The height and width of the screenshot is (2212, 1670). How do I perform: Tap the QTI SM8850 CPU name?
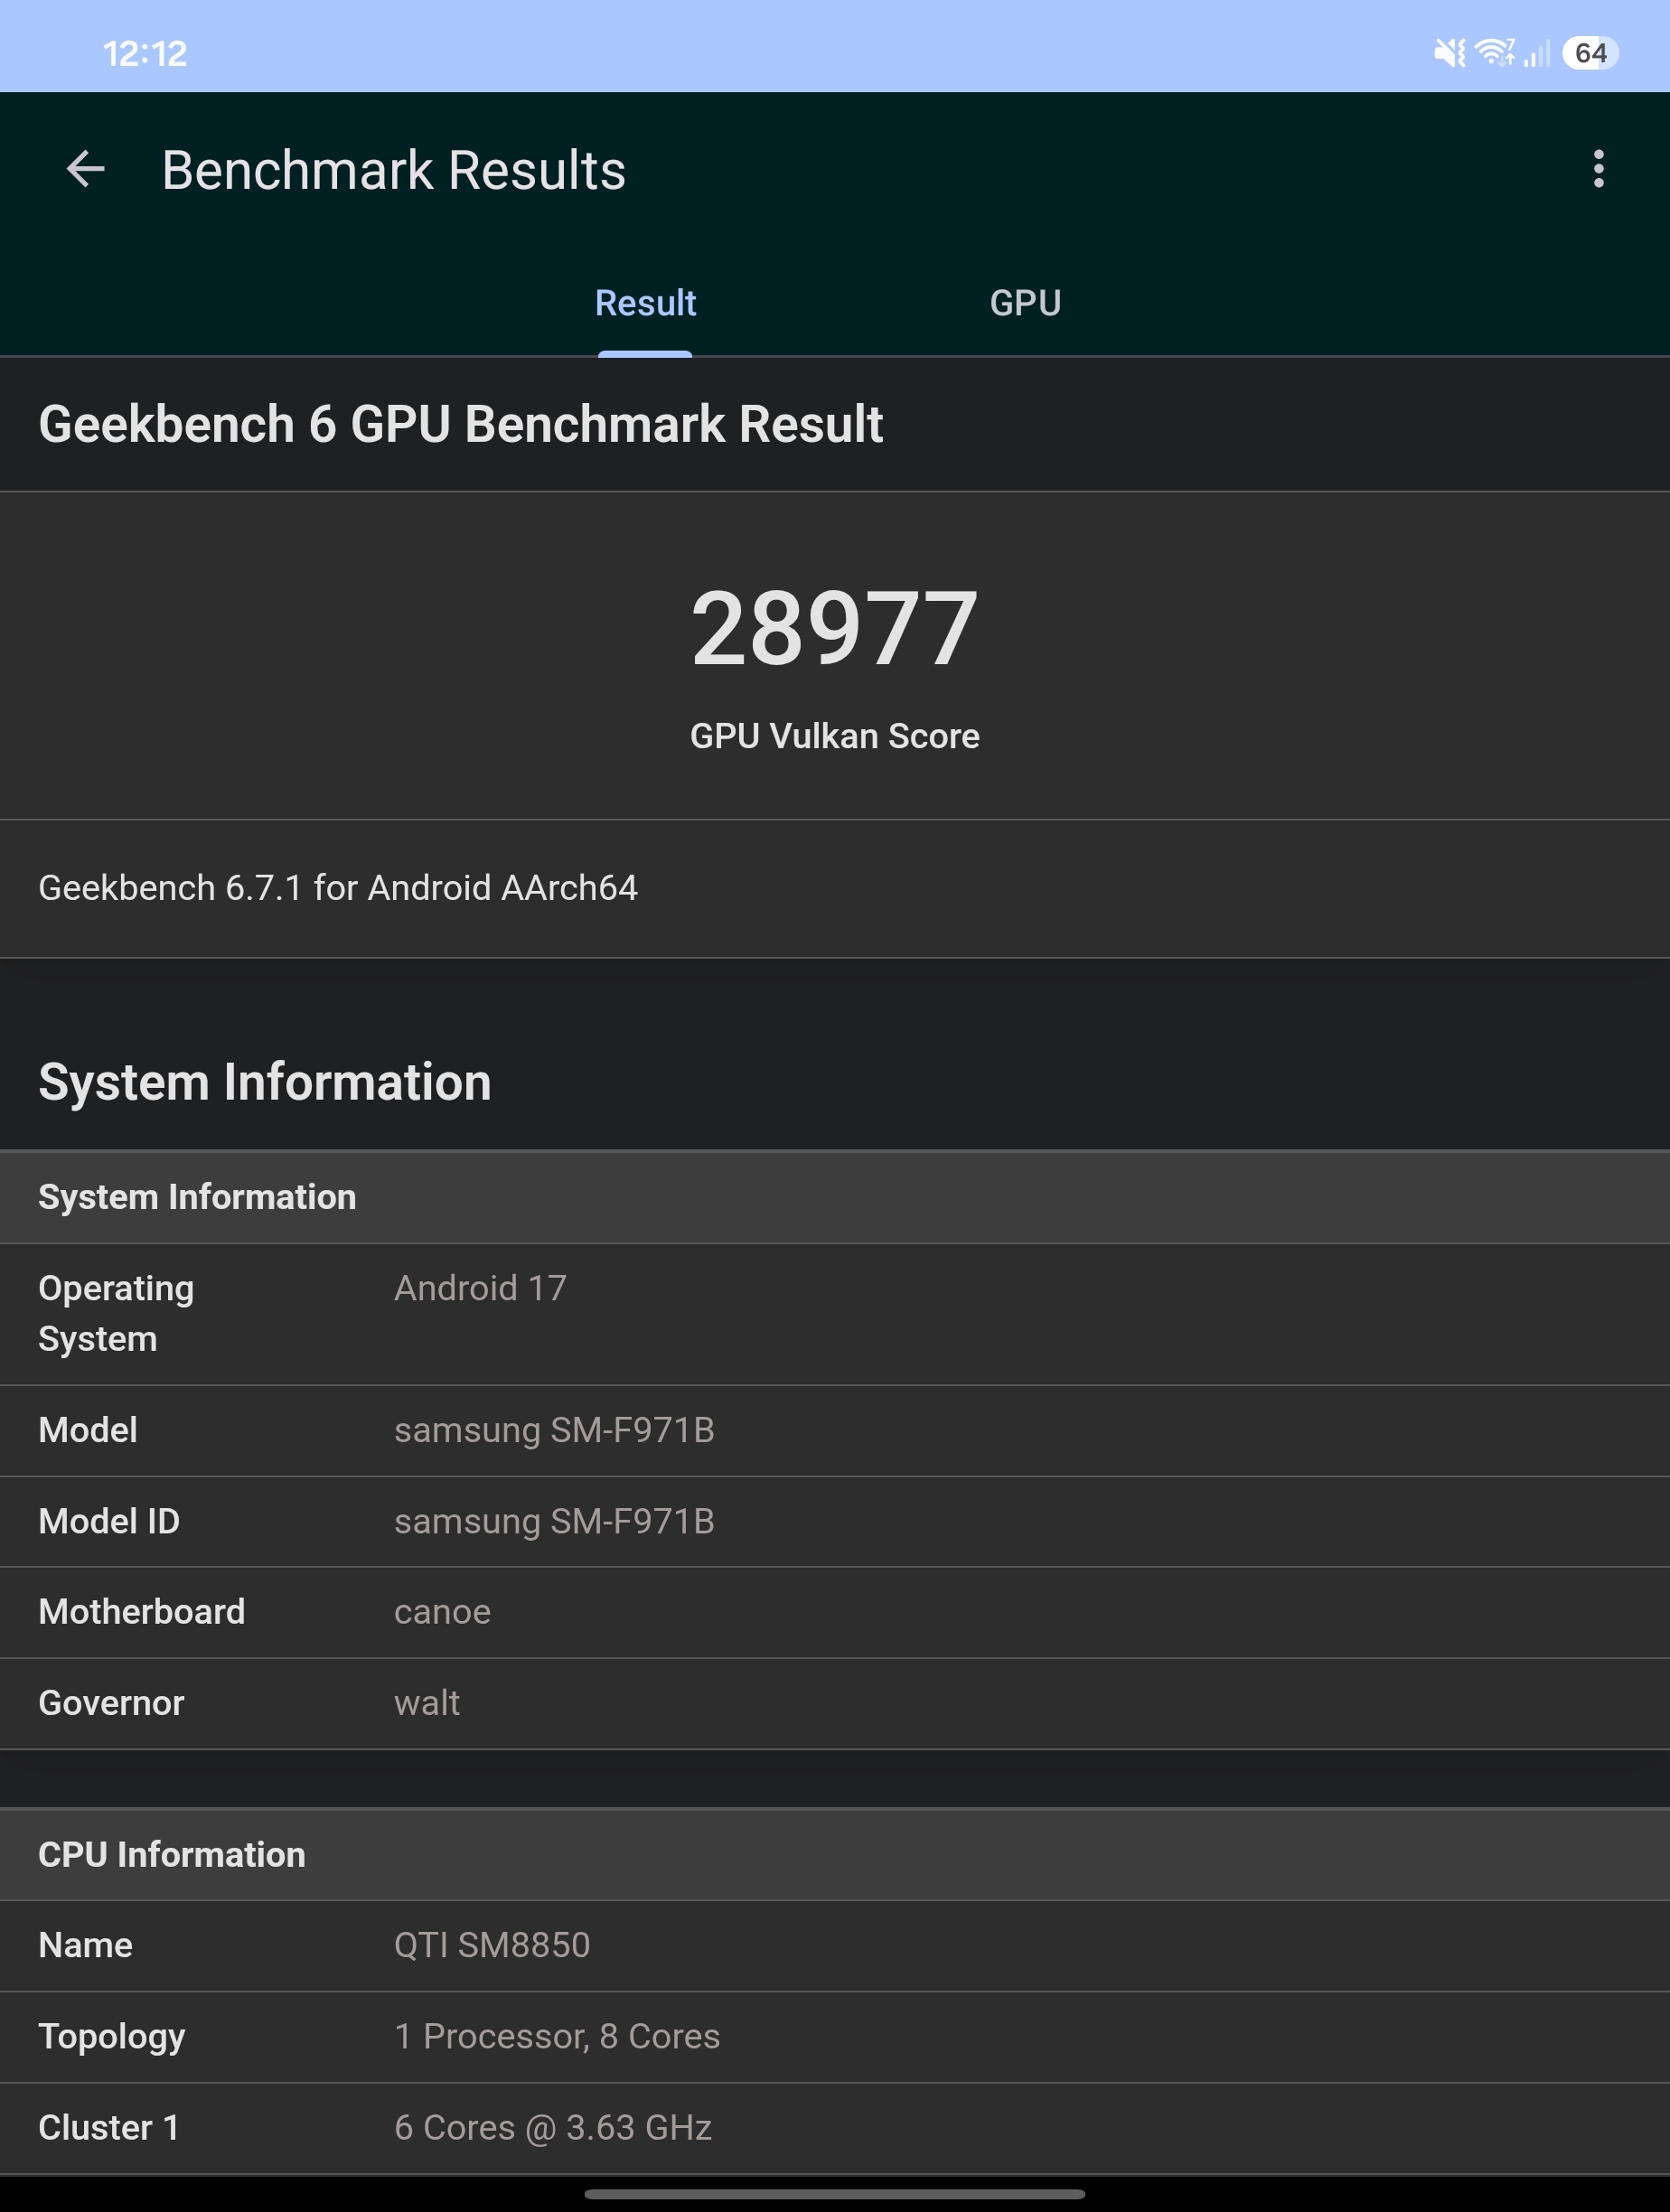(x=492, y=1945)
